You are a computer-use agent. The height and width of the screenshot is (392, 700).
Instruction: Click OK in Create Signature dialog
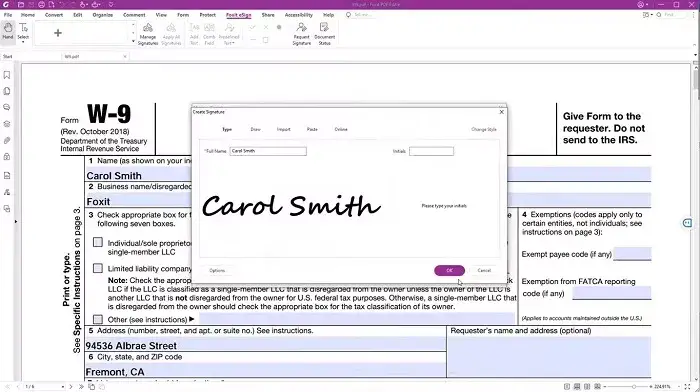click(x=449, y=271)
